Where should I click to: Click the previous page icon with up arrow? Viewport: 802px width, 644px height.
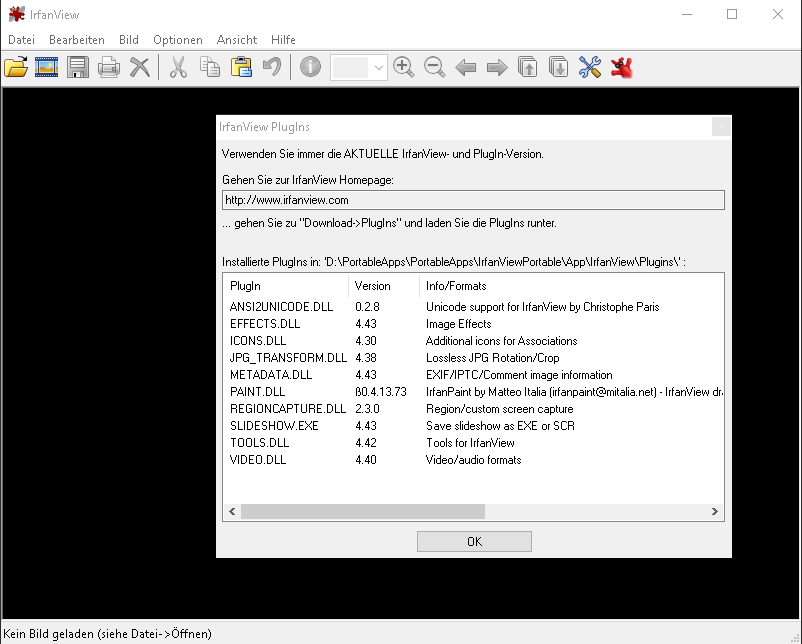527,68
